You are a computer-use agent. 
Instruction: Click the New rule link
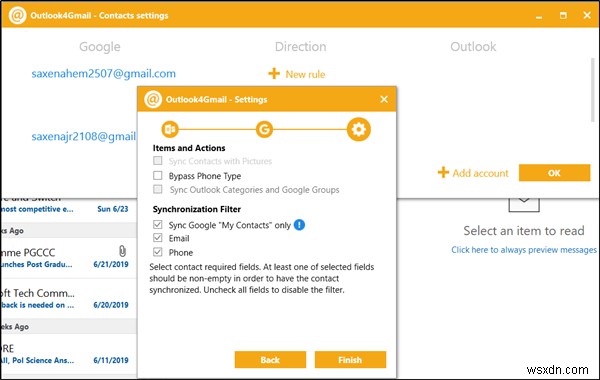pos(305,74)
